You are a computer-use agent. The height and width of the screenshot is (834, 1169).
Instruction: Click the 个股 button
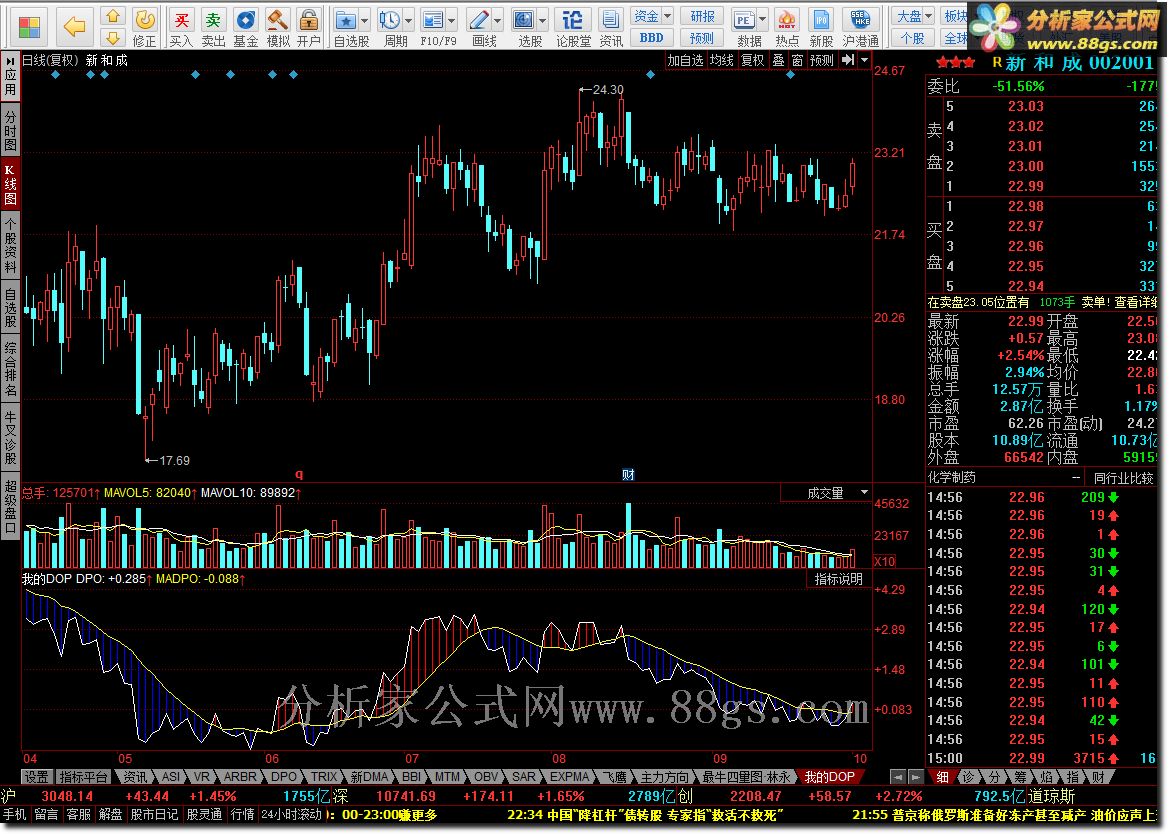tap(913, 37)
